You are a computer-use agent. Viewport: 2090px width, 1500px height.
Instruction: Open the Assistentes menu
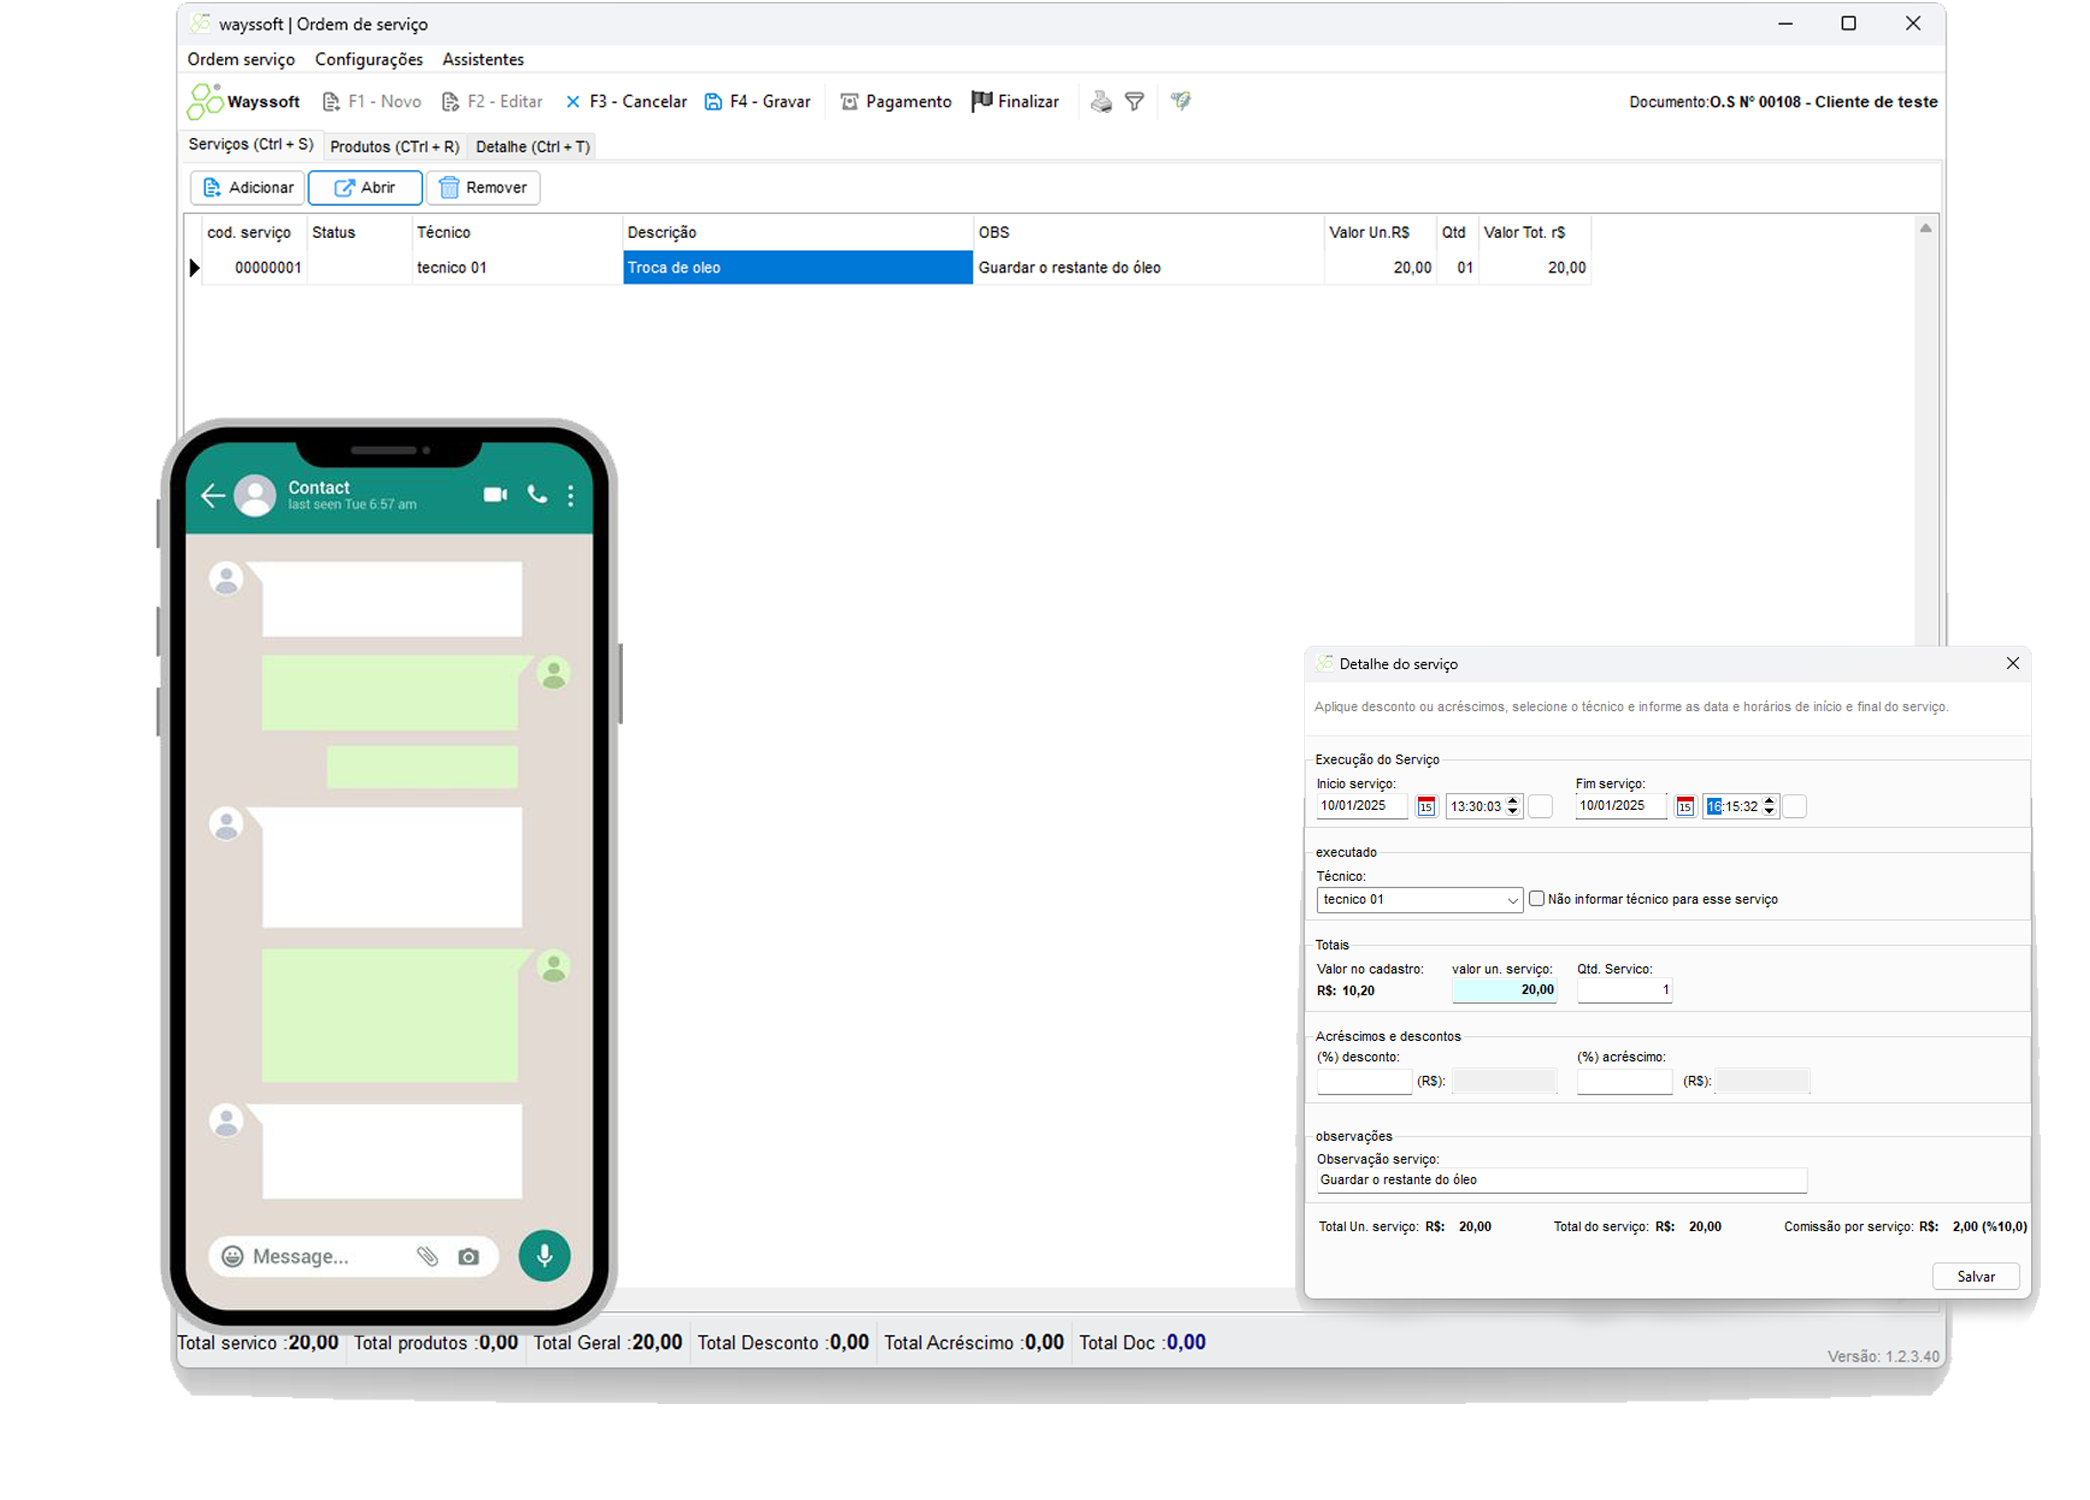(x=483, y=59)
